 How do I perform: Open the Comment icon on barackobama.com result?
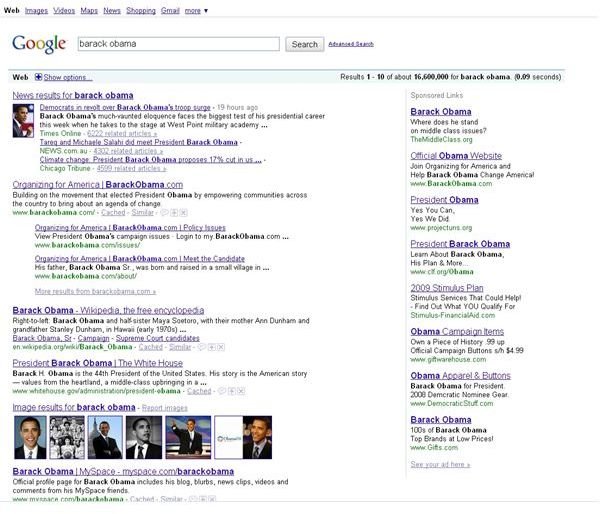(x=164, y=212)
